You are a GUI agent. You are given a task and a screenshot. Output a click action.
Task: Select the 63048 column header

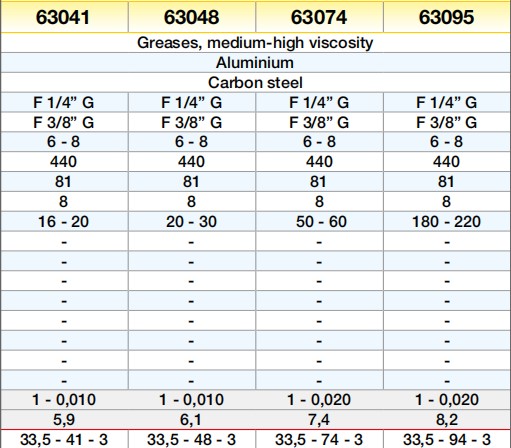coord(192,17)
